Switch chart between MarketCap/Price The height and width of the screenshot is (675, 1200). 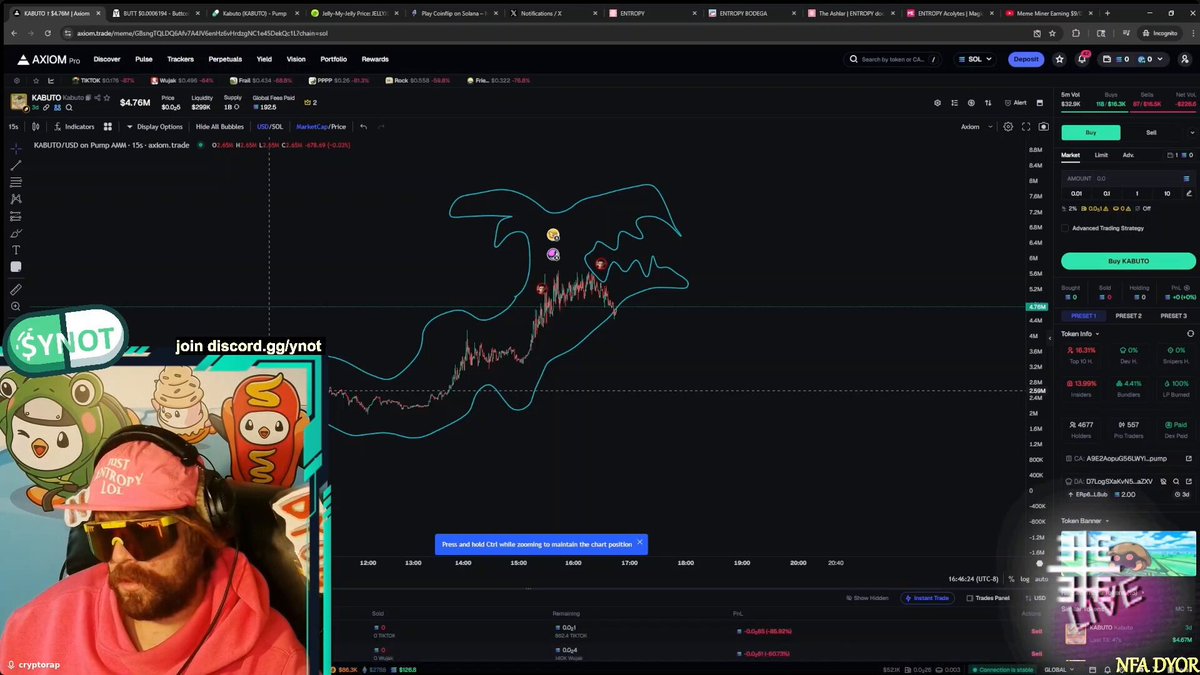321,127
